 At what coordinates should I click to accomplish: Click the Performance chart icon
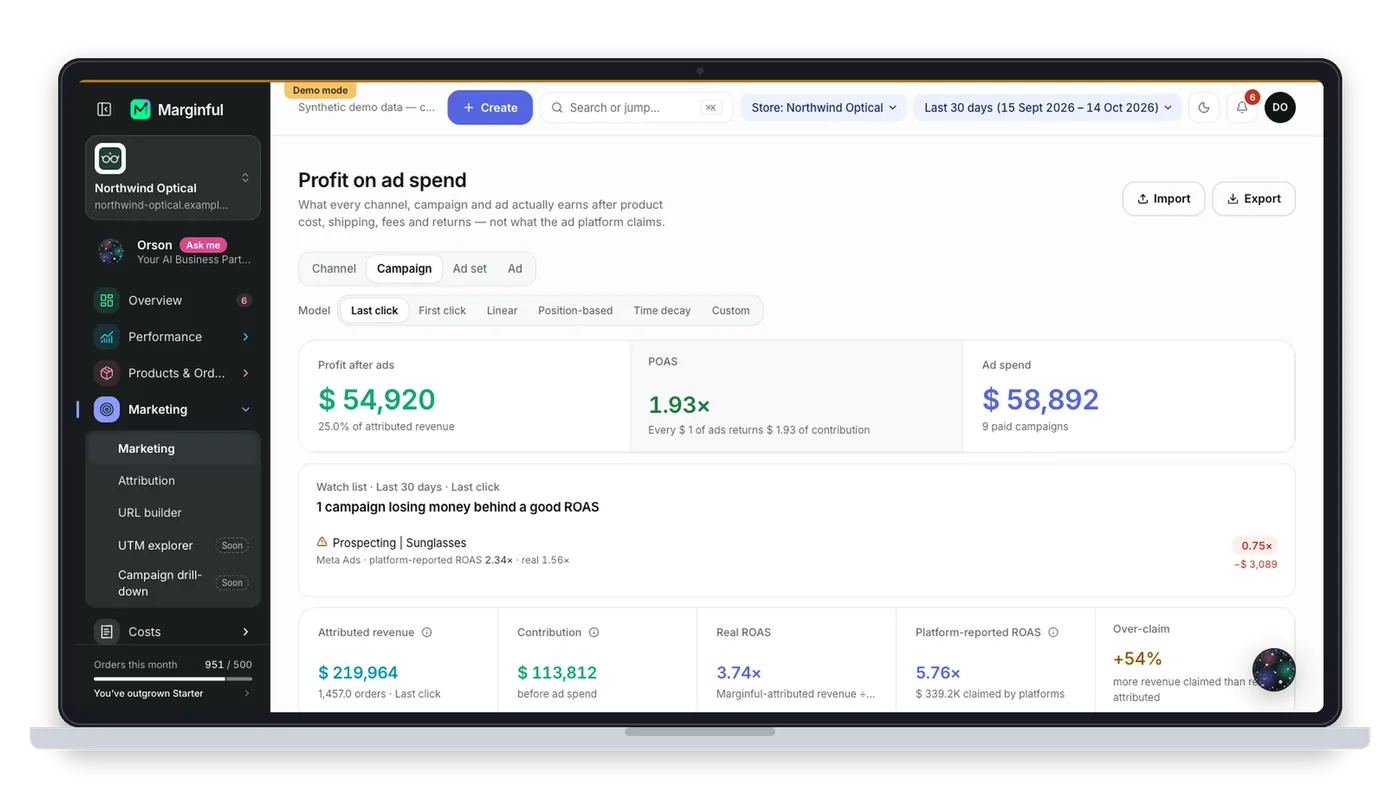coord(106,337)
